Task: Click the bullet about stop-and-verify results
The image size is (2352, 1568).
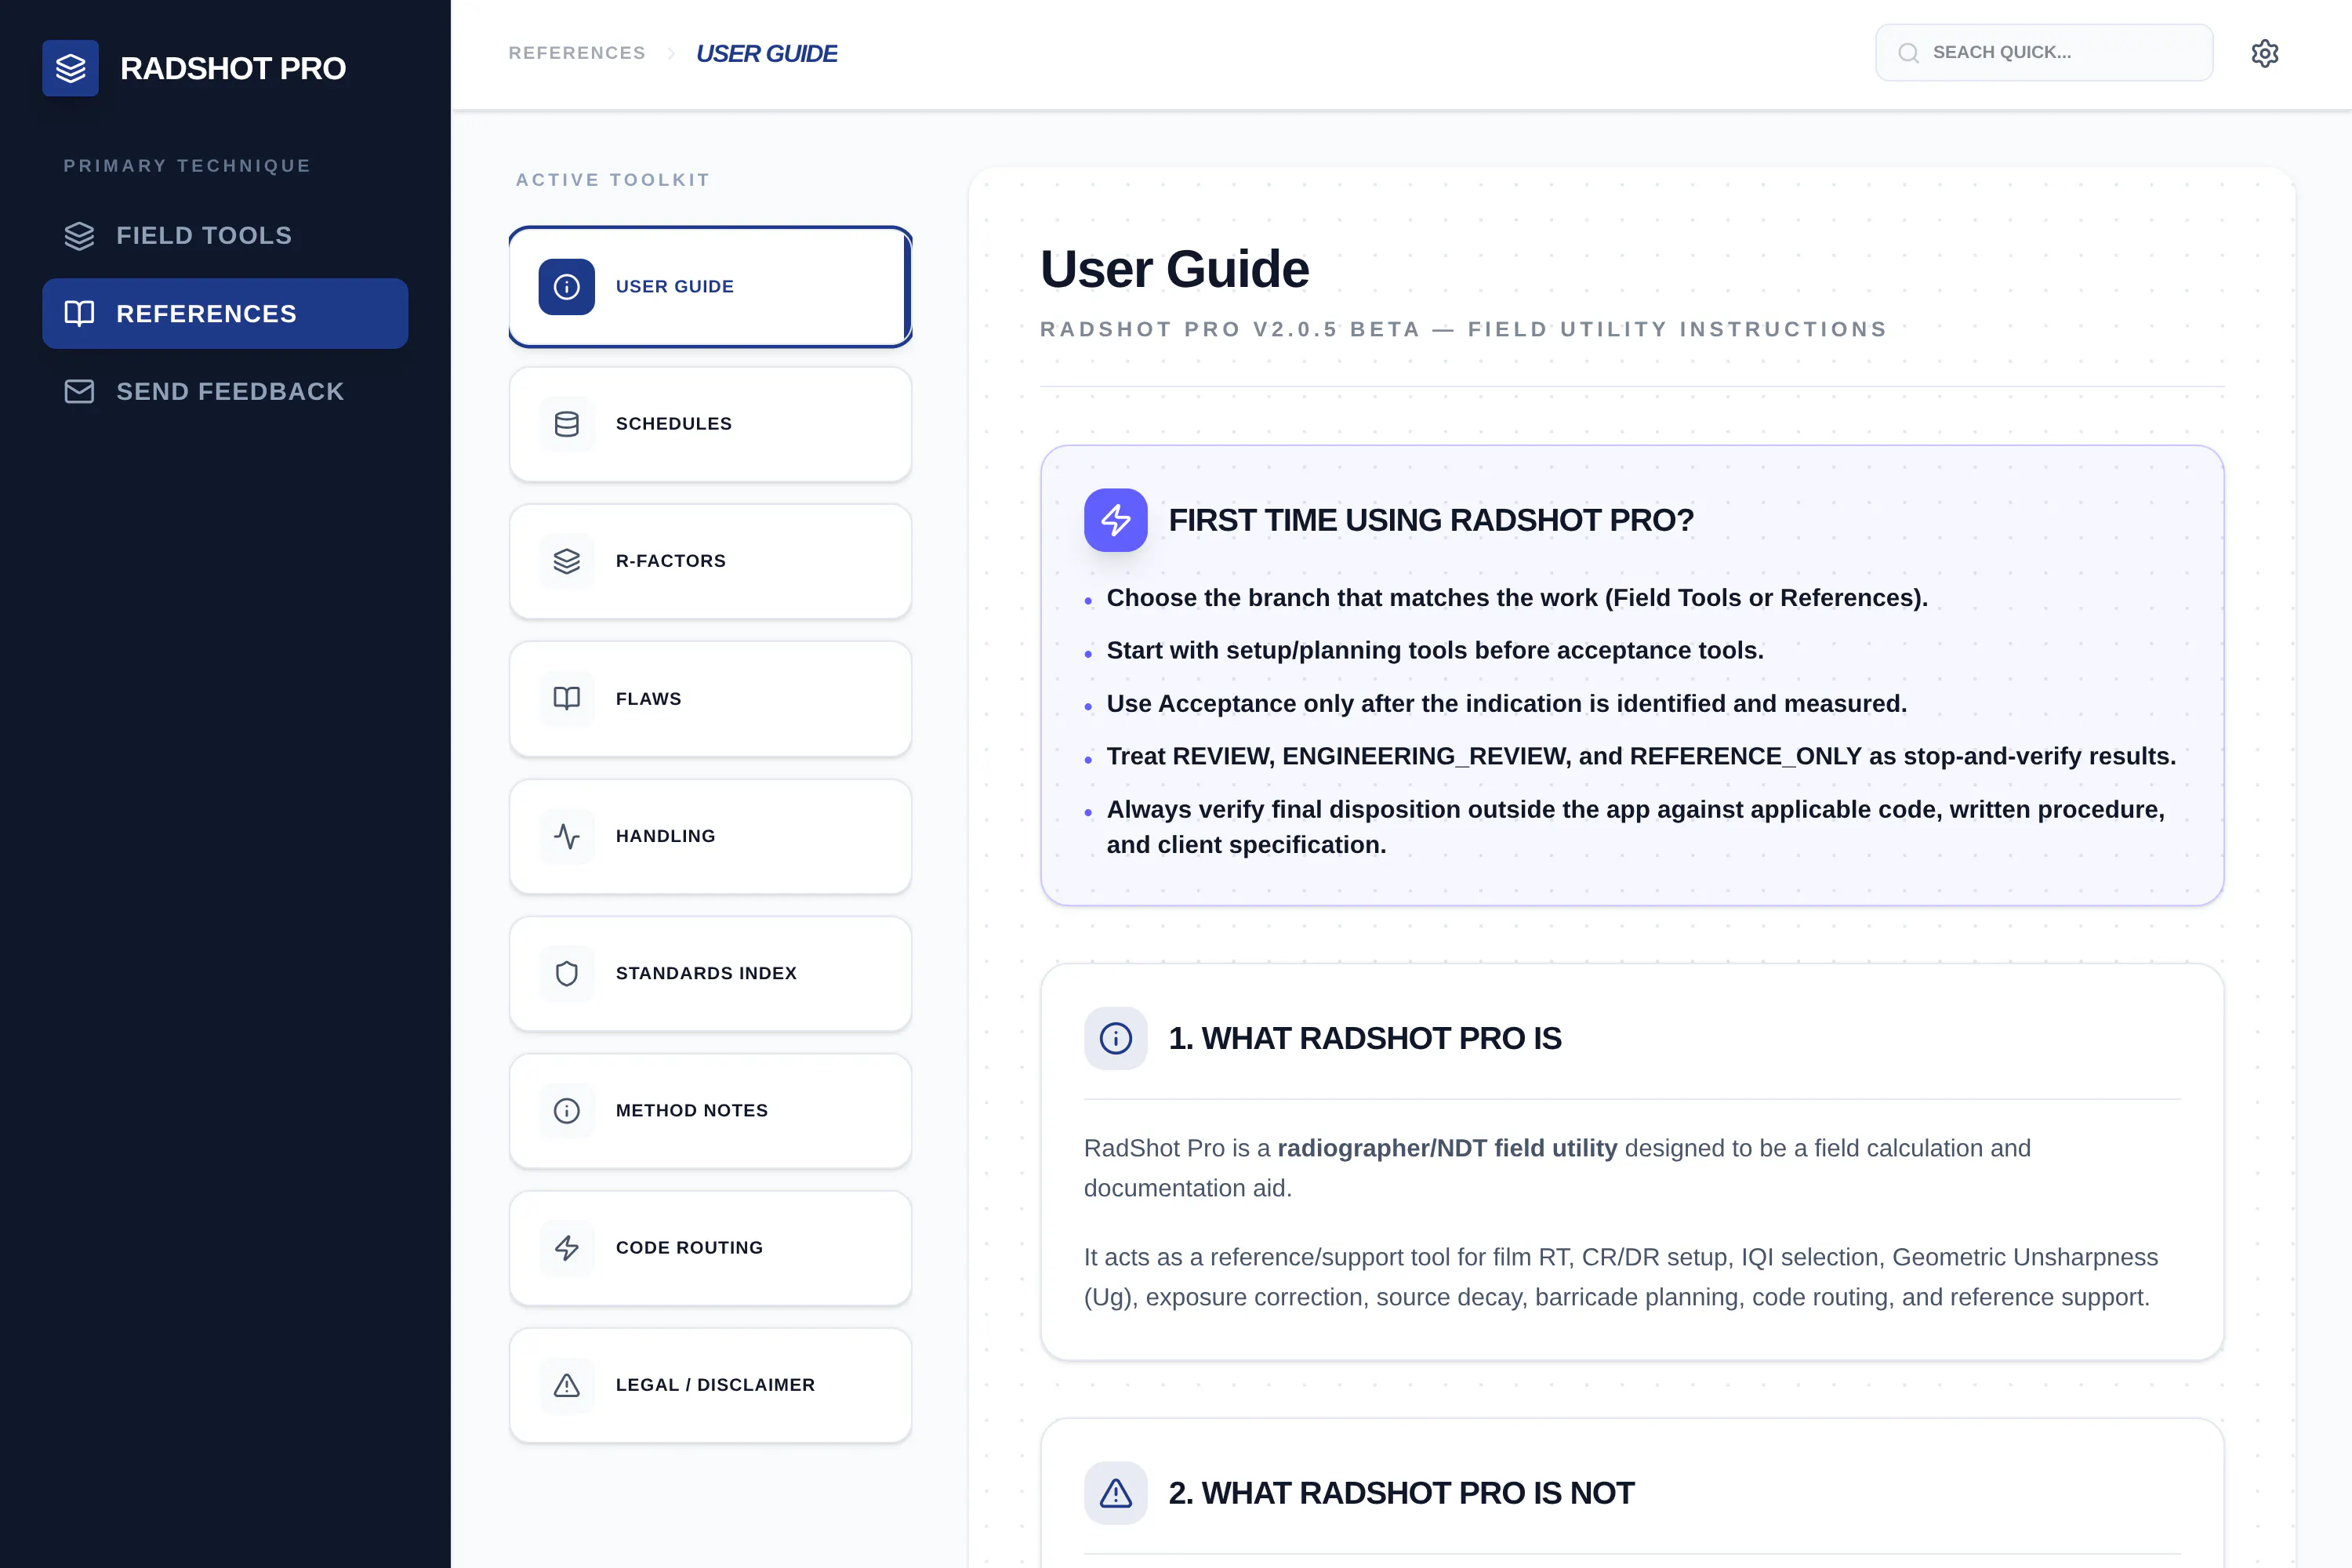Action: point(1641,756)
